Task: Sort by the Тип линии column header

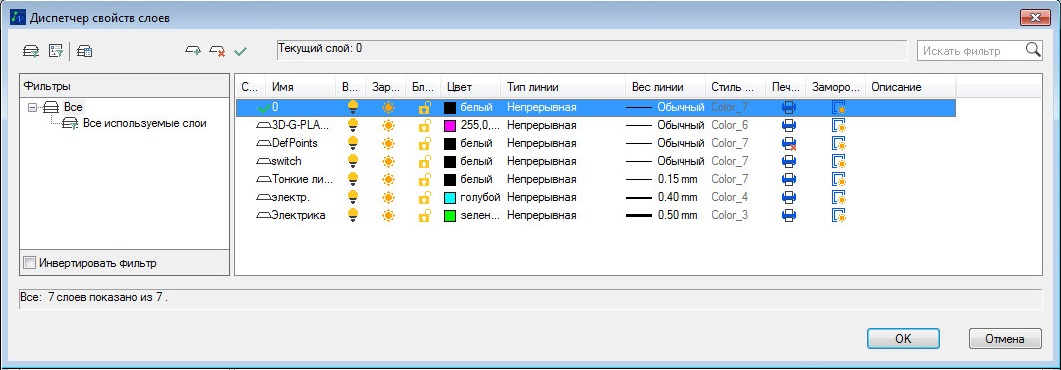Action: [x=563, y=87]
